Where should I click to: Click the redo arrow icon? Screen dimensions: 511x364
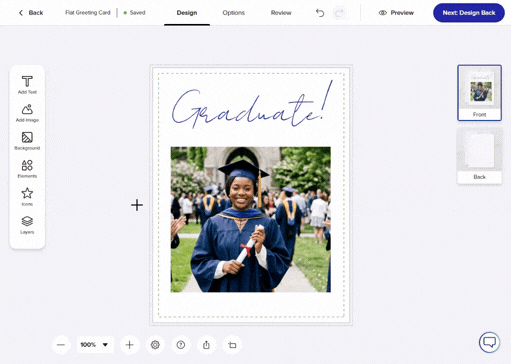(339, 13)
